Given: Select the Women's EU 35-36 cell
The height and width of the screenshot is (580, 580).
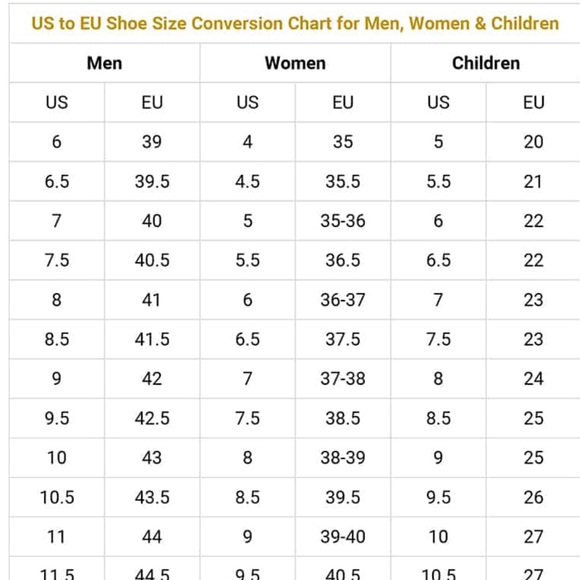Looking at the screenshot, I should point(343,221).
